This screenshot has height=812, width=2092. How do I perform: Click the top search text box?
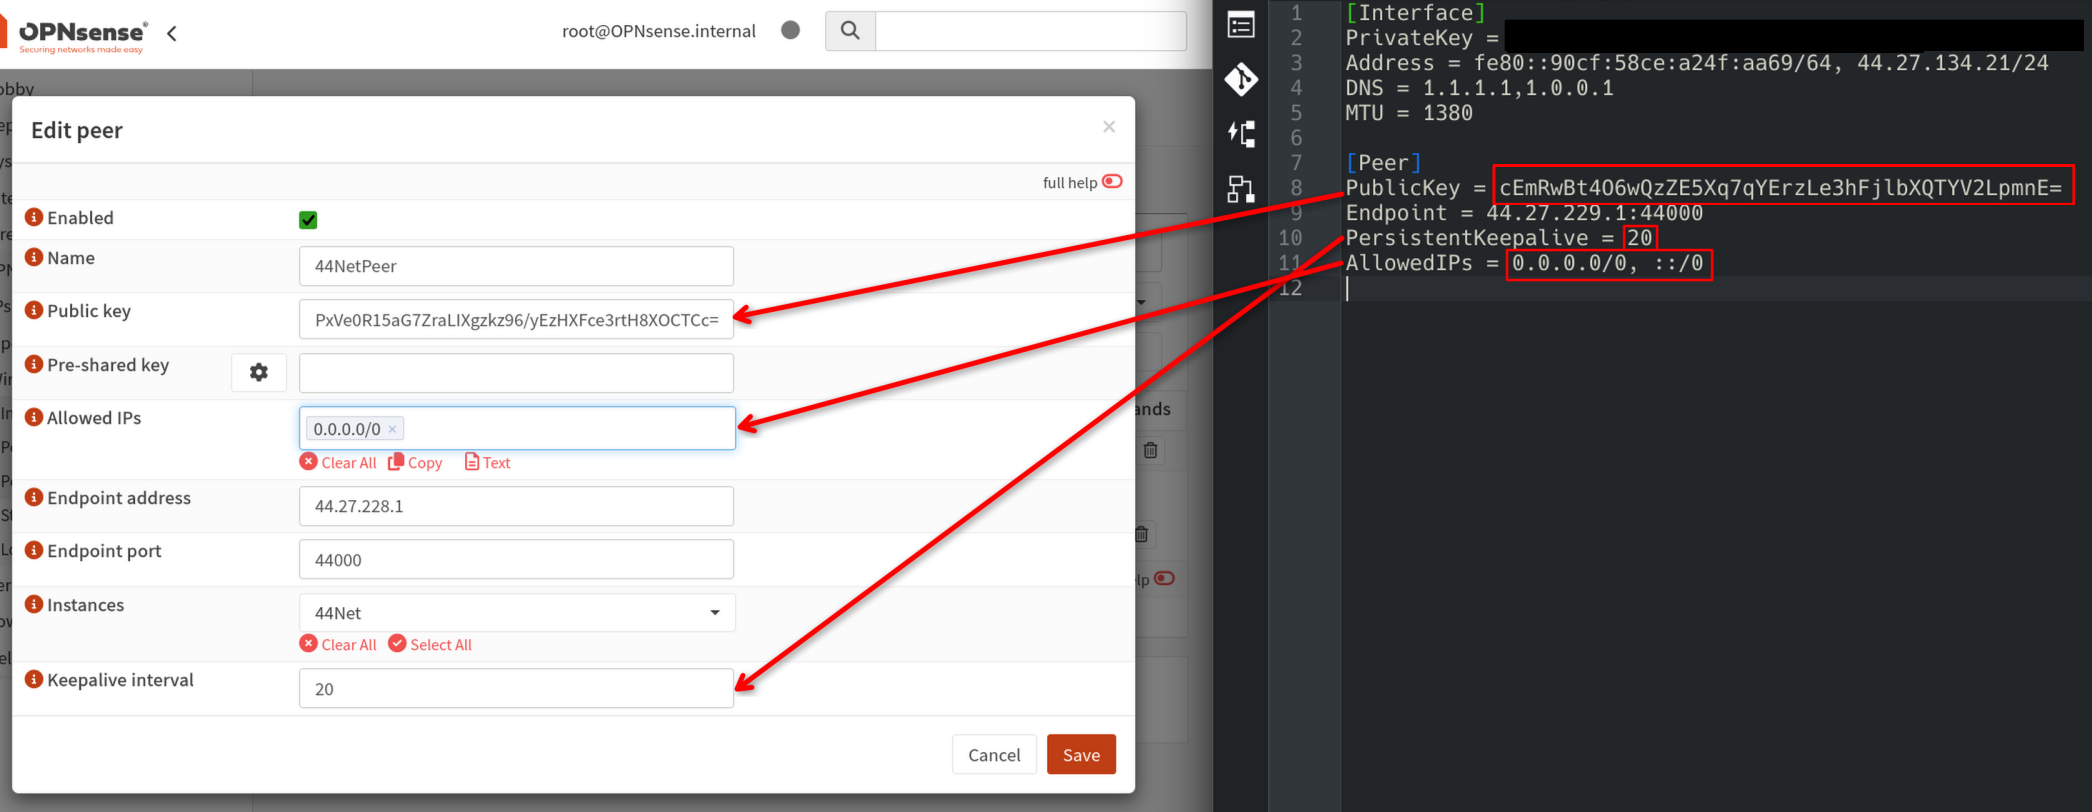1030,31
